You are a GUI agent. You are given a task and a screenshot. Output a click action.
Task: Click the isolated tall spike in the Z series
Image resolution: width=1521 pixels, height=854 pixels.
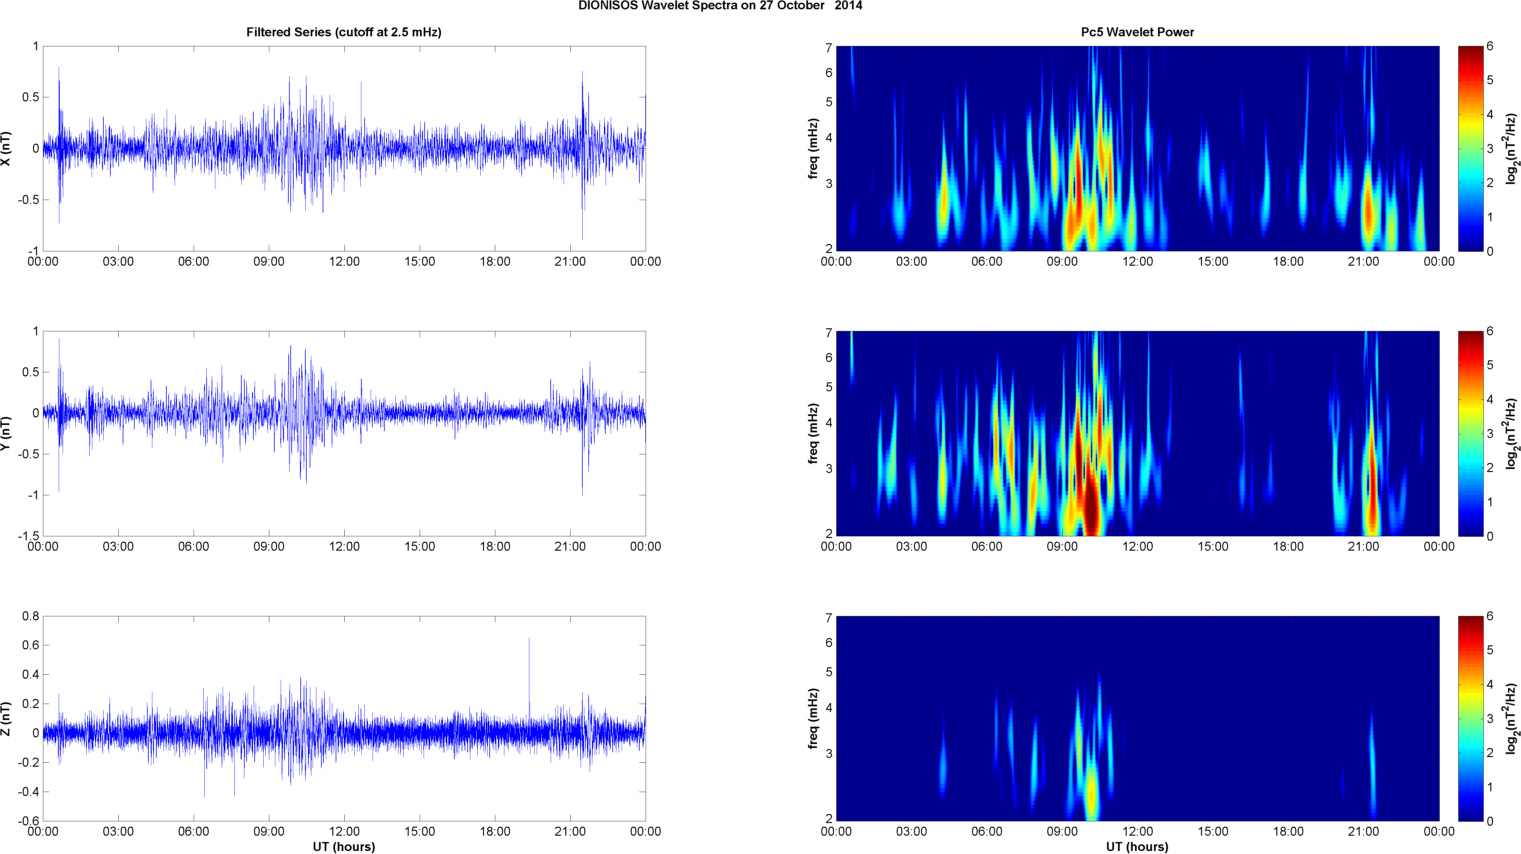point(529,680)
